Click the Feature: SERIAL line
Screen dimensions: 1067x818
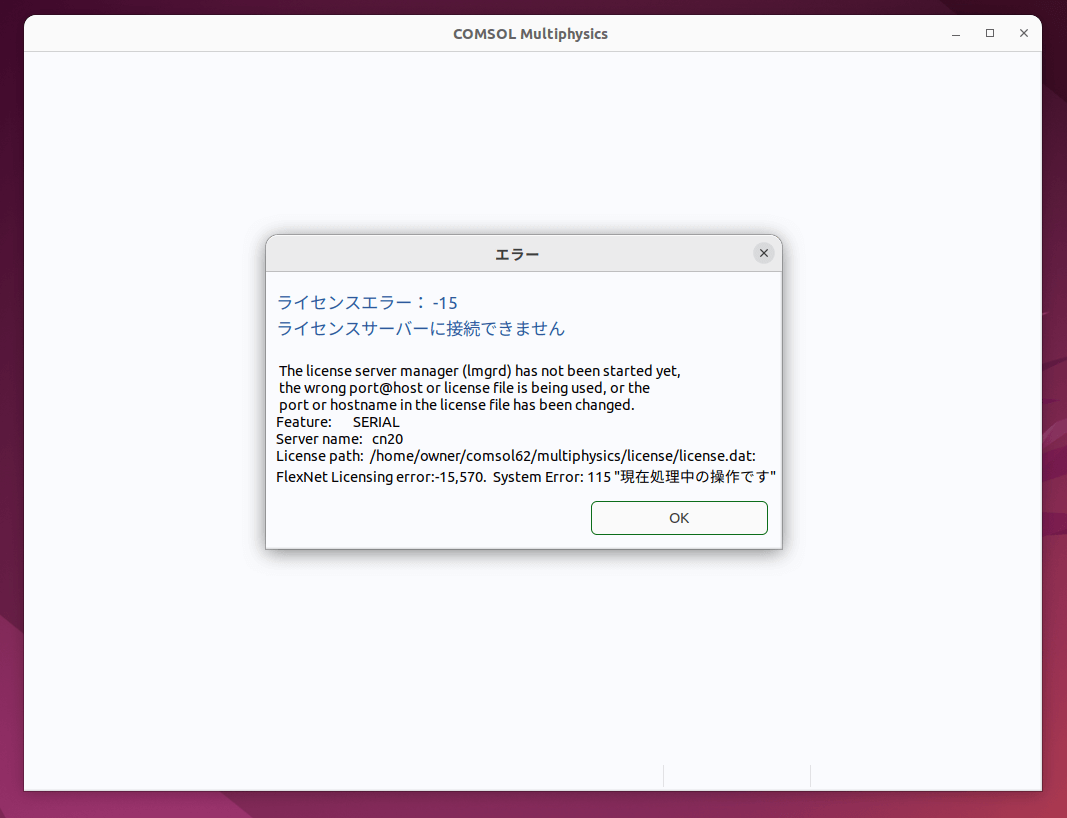pyautogui.click(x=338, y=422)
